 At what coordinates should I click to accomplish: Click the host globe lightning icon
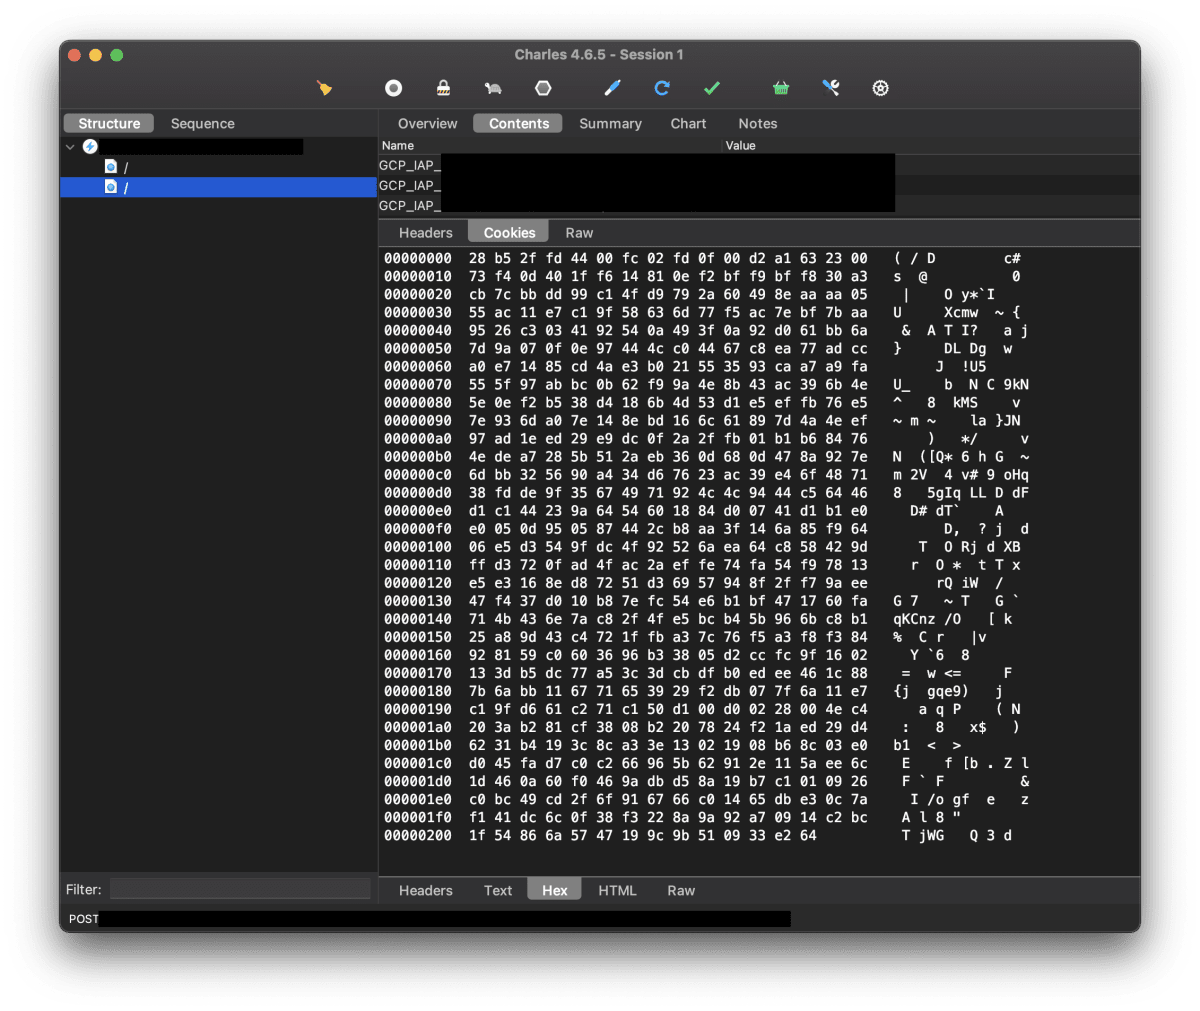90,147
